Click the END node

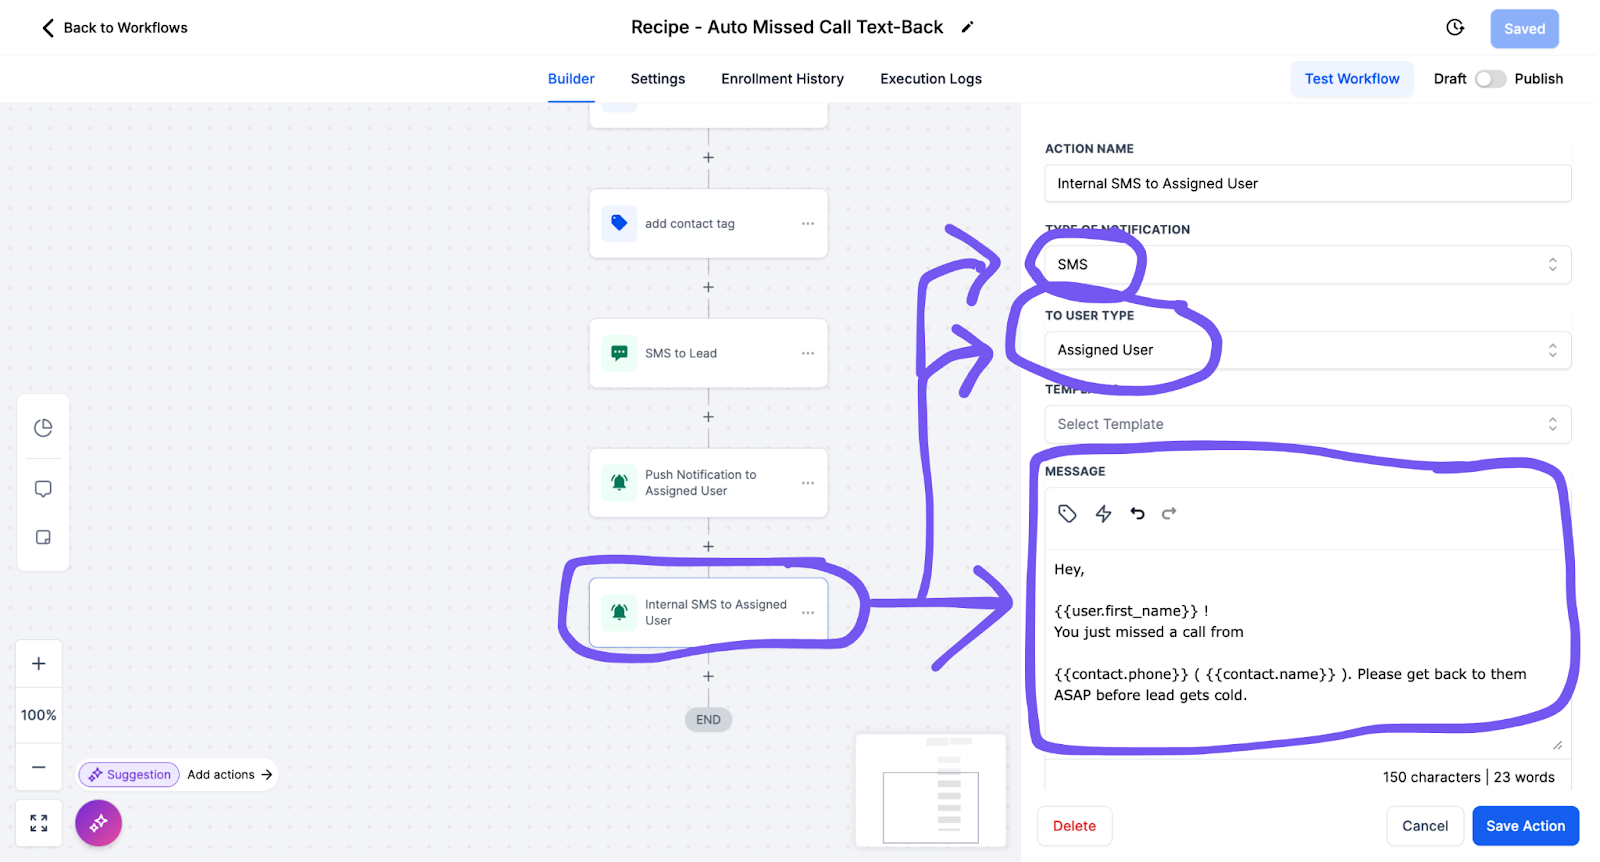pyautogui.click(x=708, y=720)
